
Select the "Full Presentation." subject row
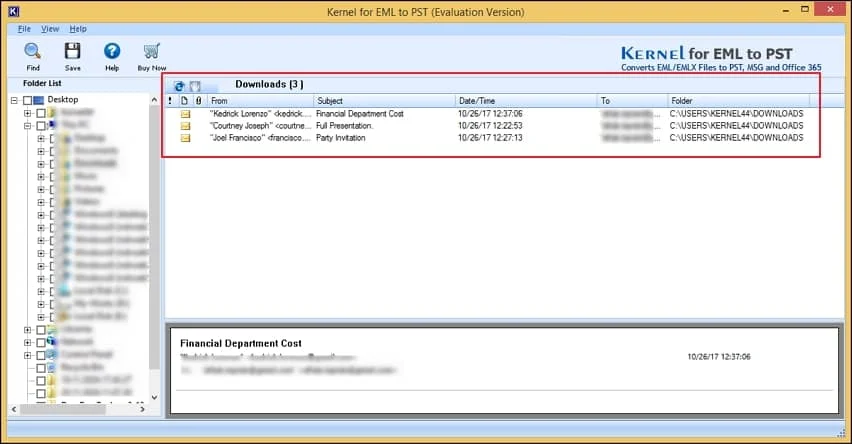click(344, 126)
